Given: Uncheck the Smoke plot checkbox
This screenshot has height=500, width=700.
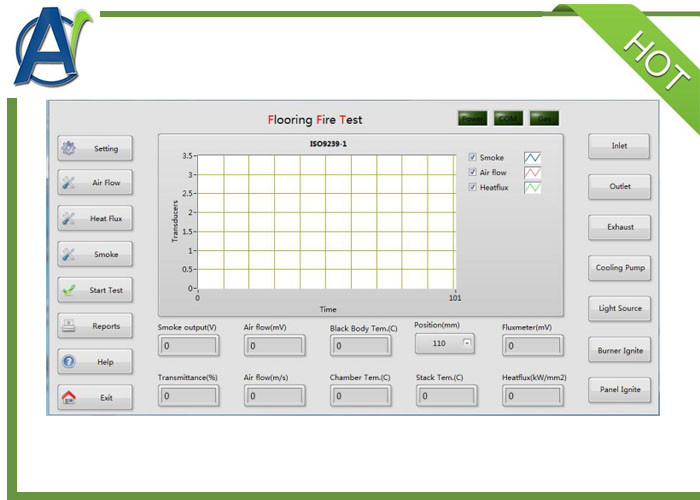Looking at the screenshot, I should (x=473, y=158).
